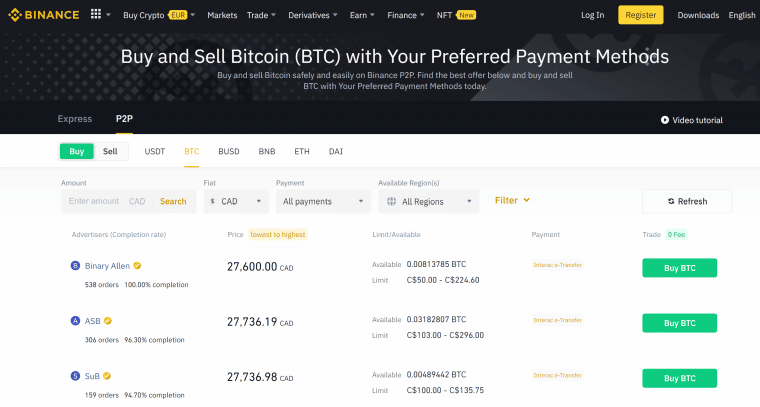
Task: Click SuB's advertiser avatar icon
Action: click(75, 376)
